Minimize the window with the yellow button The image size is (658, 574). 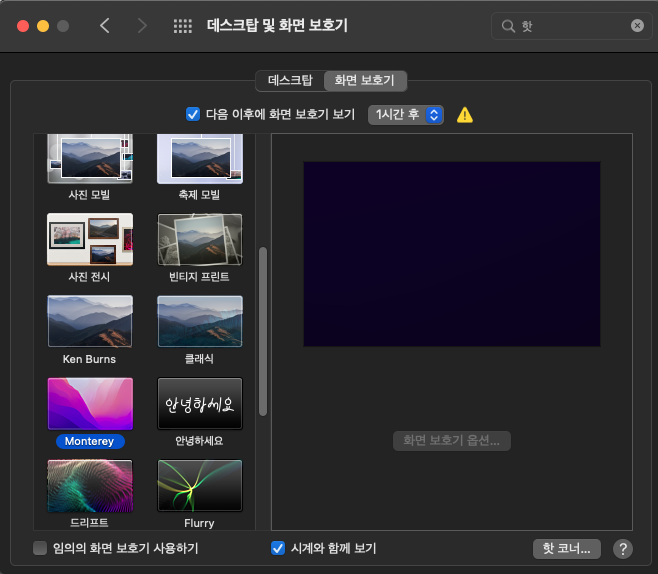(x=43, y=26)
